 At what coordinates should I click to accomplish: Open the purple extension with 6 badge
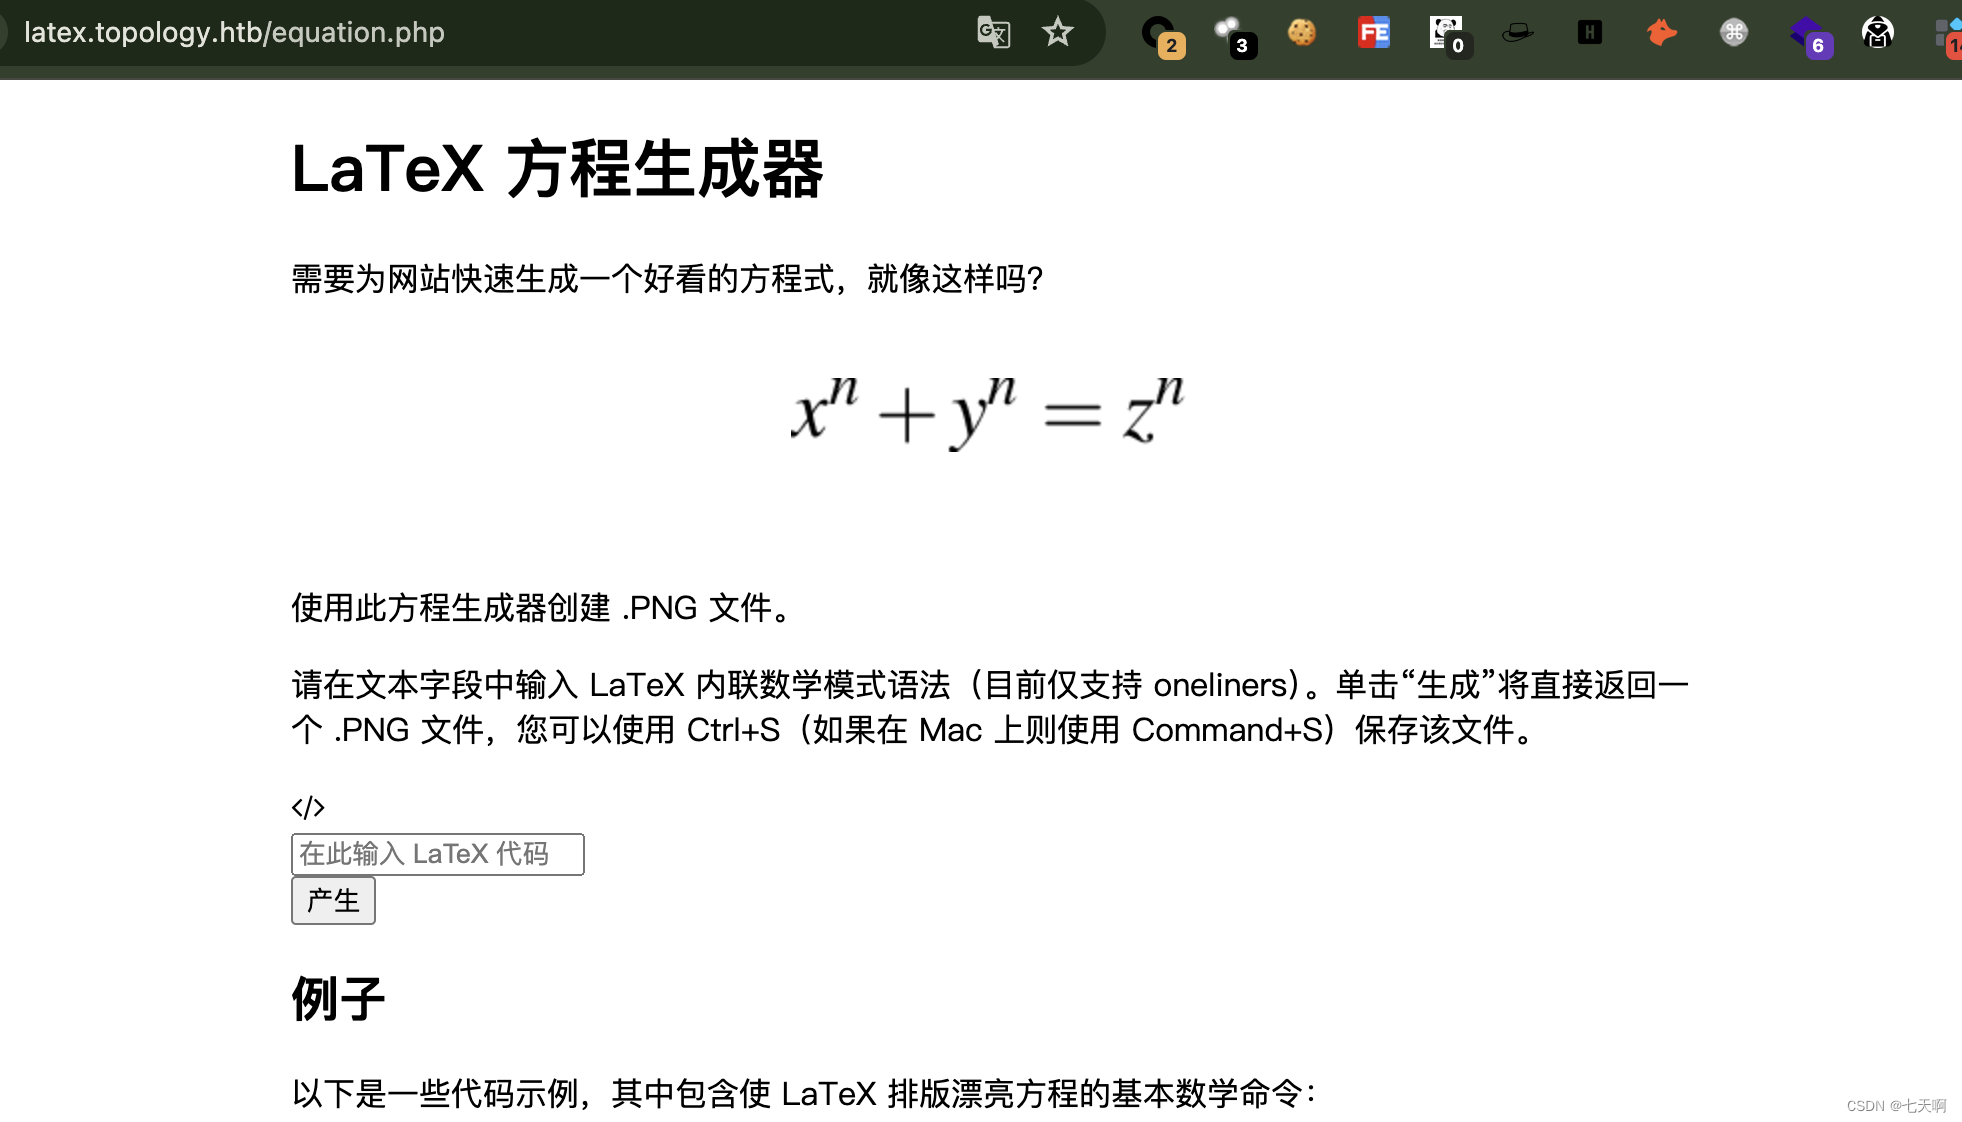tap(1807, 34)
